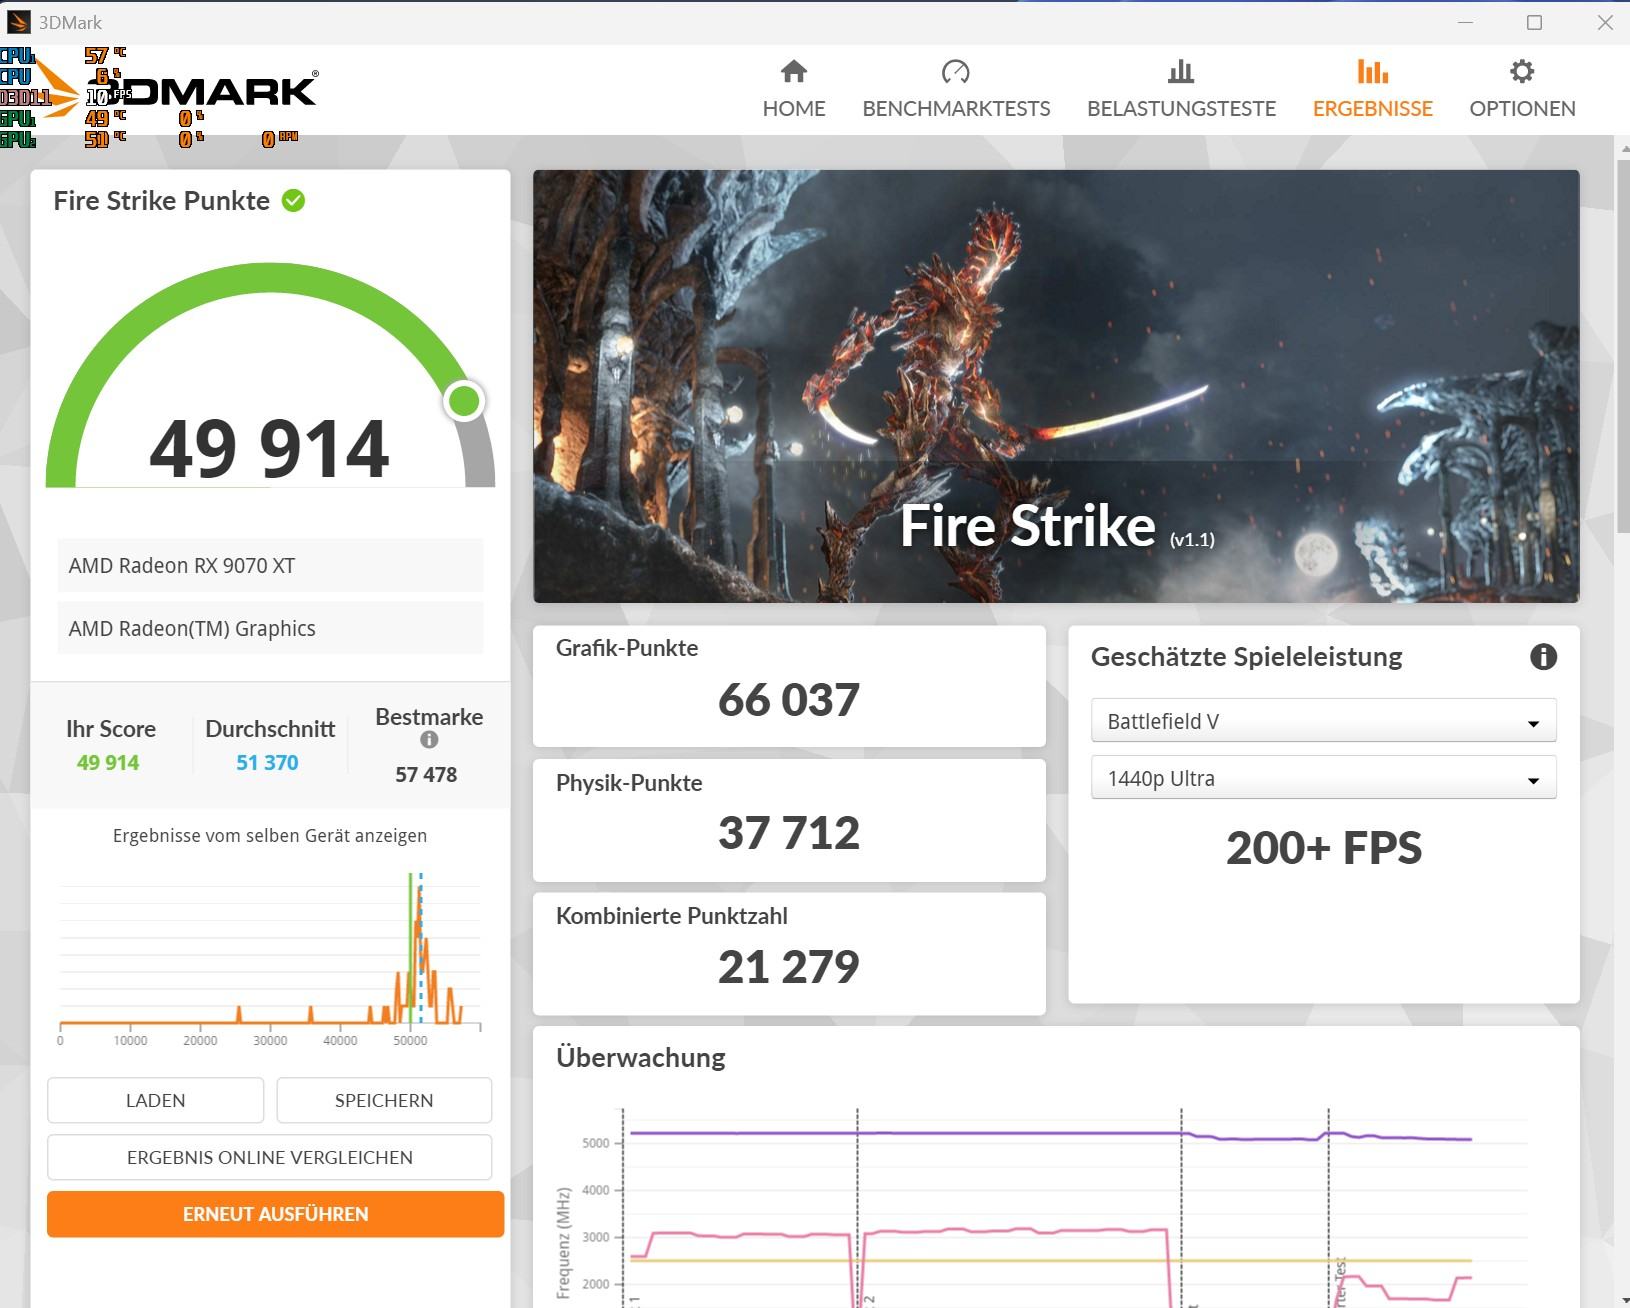
Task: Click the 200+ FPS estimate
Action: 1323,848
